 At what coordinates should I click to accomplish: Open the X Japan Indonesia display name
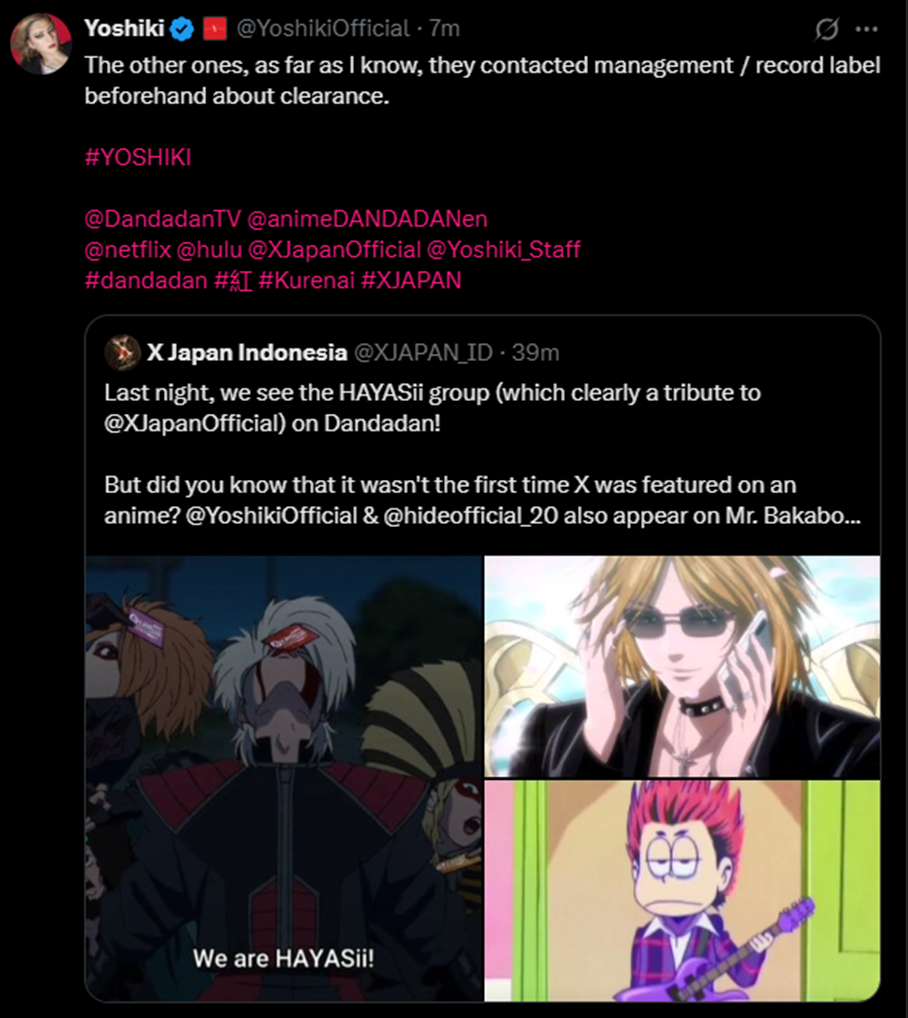247,353
